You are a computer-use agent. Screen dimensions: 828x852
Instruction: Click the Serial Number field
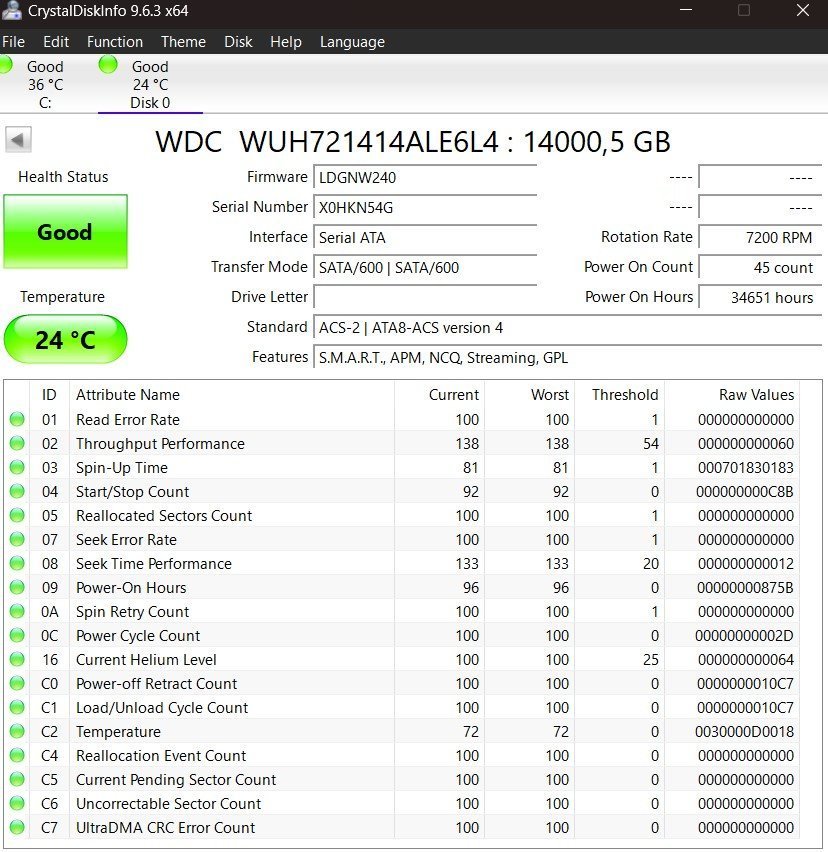pyautogui.click(x=424, y=208)
